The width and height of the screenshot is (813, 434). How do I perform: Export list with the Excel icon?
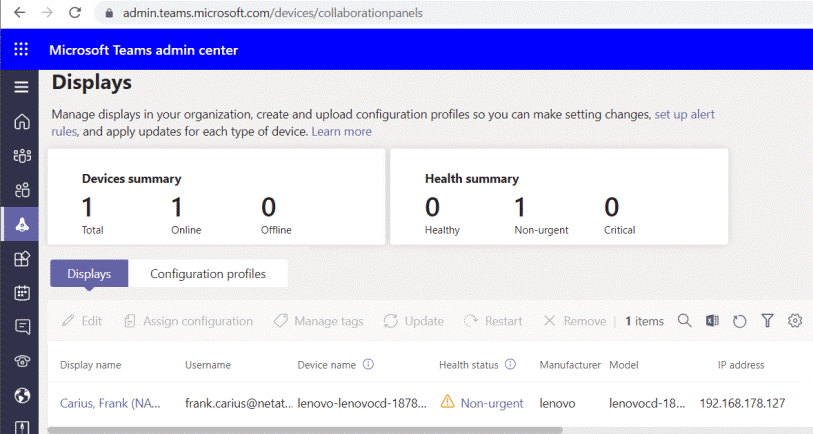pyautogui.click(x=712, y=321)
